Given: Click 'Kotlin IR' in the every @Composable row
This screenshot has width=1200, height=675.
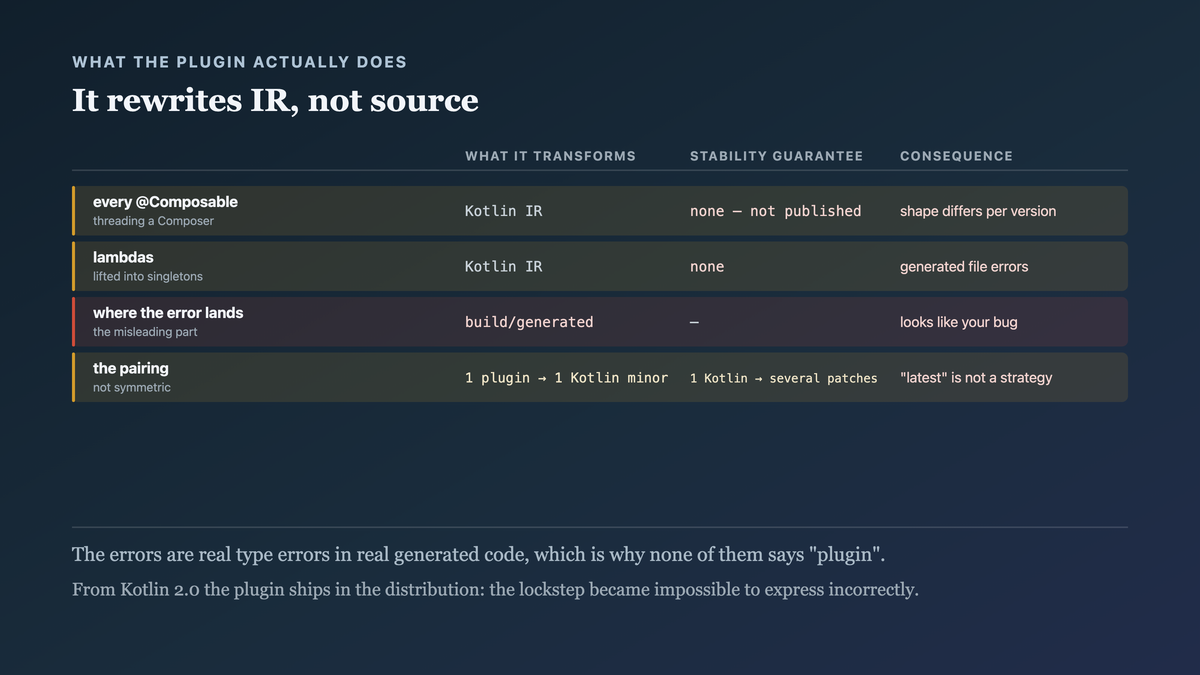Looking at the screenshot, I should pyautogui.click(x=504, y=211).
